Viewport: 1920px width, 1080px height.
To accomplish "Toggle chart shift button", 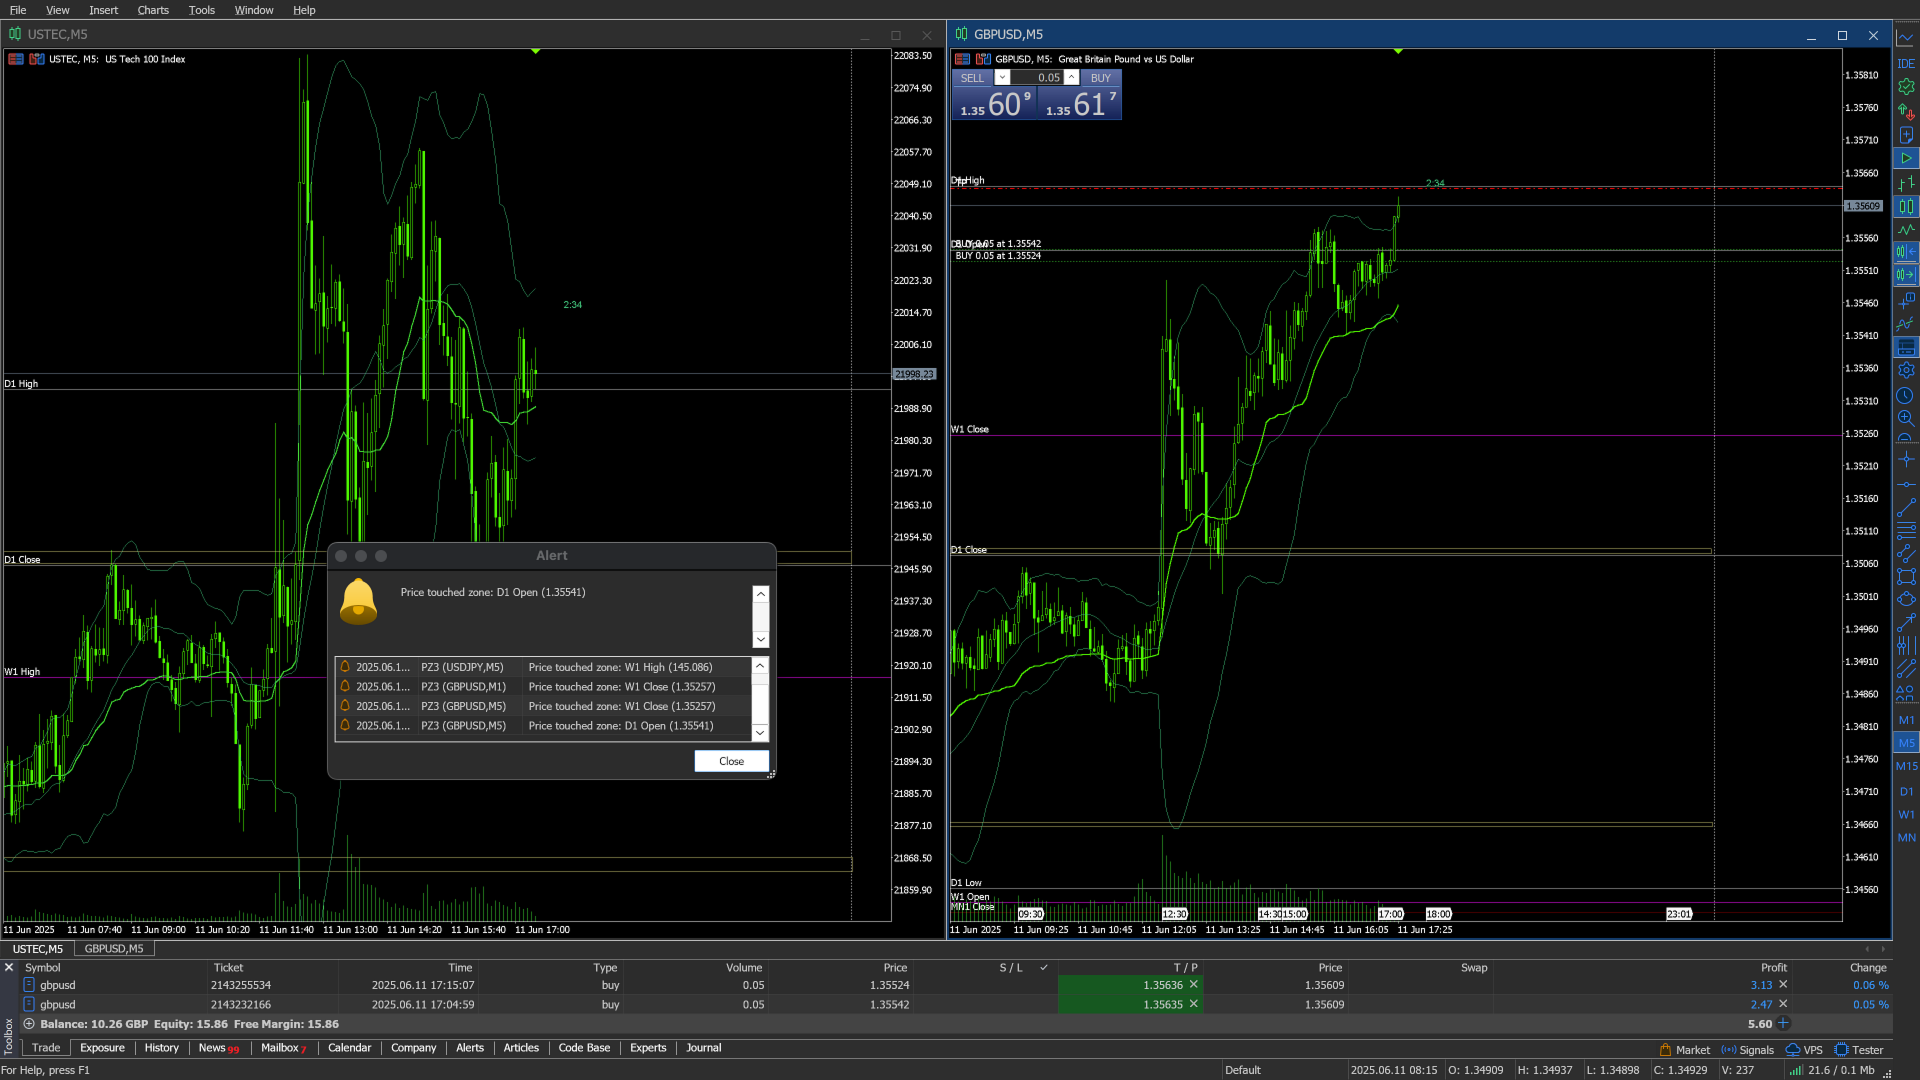I will (1906, 252).
